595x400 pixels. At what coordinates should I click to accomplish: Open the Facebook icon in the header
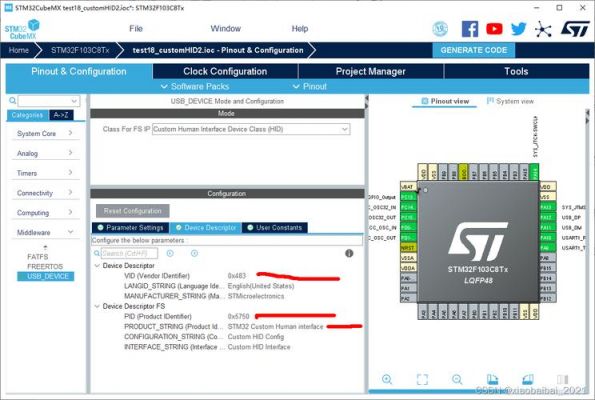pos(470,29)
